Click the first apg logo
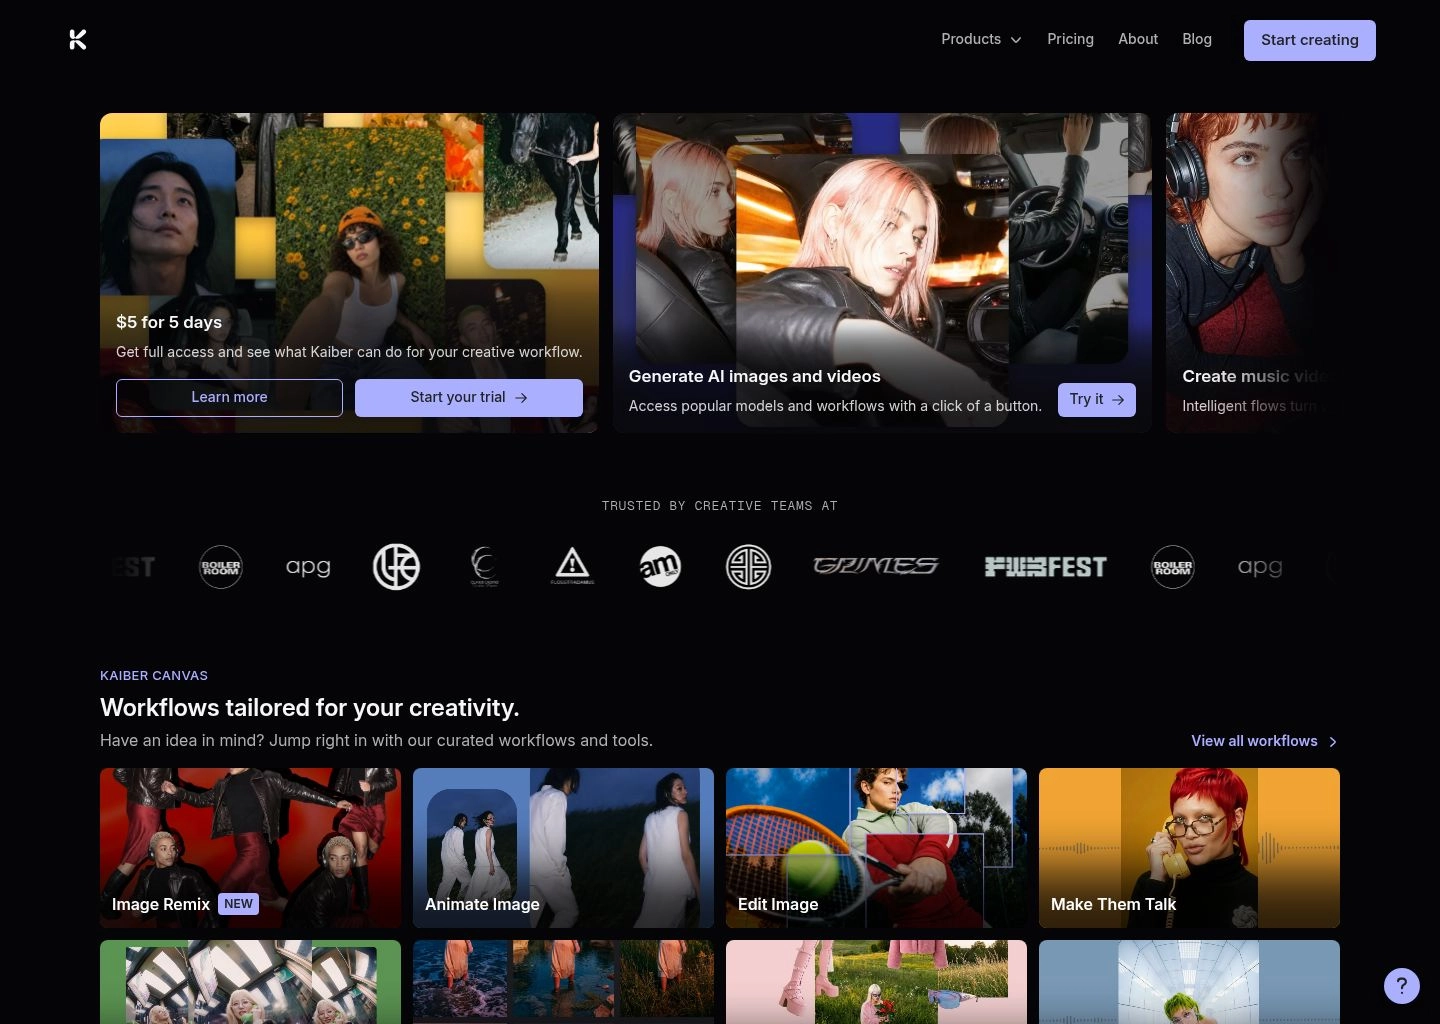Image resolution: width=1440 pixels, height=1024 pixels. [x=308, y=567]
